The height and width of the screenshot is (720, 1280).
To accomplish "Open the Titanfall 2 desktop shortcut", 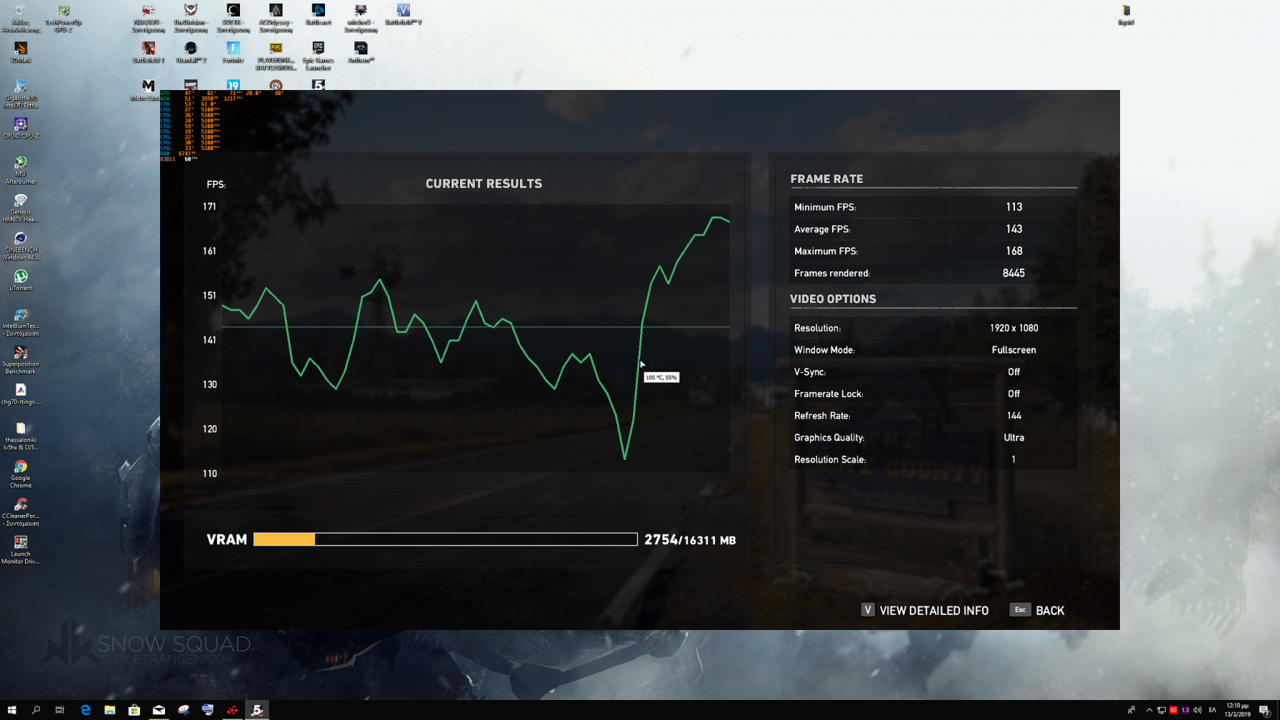I will click(x=190, y=52).
